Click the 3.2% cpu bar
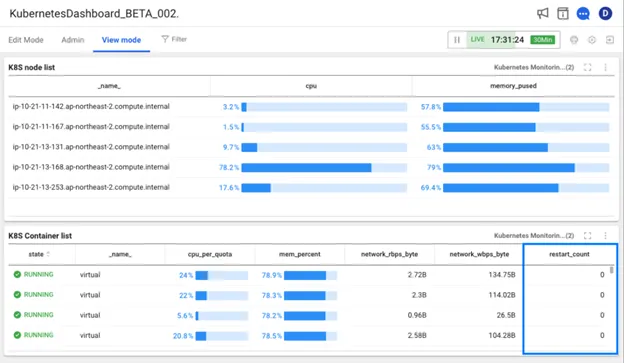Screen dimensions: 624x363 [x=324, y=107]
